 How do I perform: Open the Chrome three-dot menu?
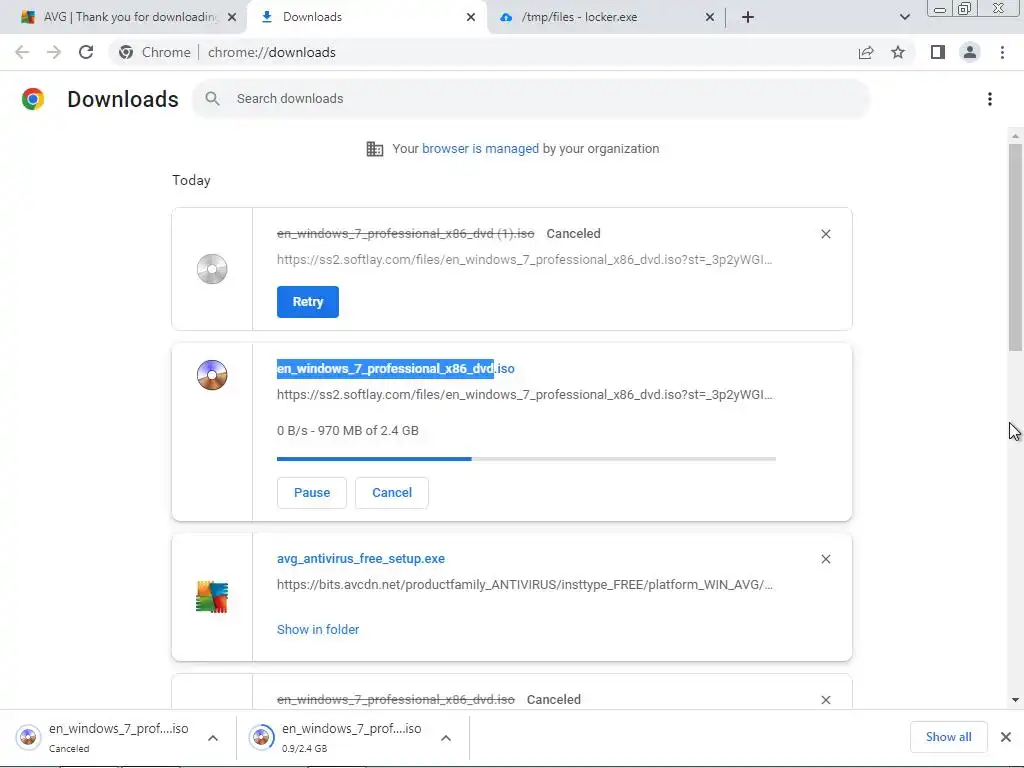(x=1002, y=52)
